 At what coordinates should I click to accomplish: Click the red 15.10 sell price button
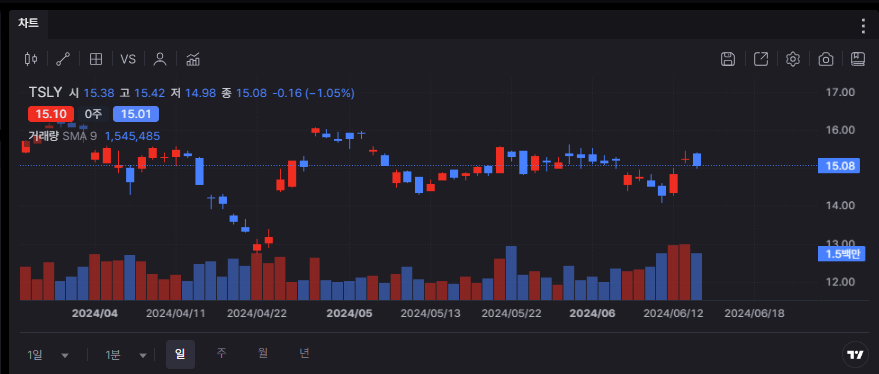[x=51, y=114]
